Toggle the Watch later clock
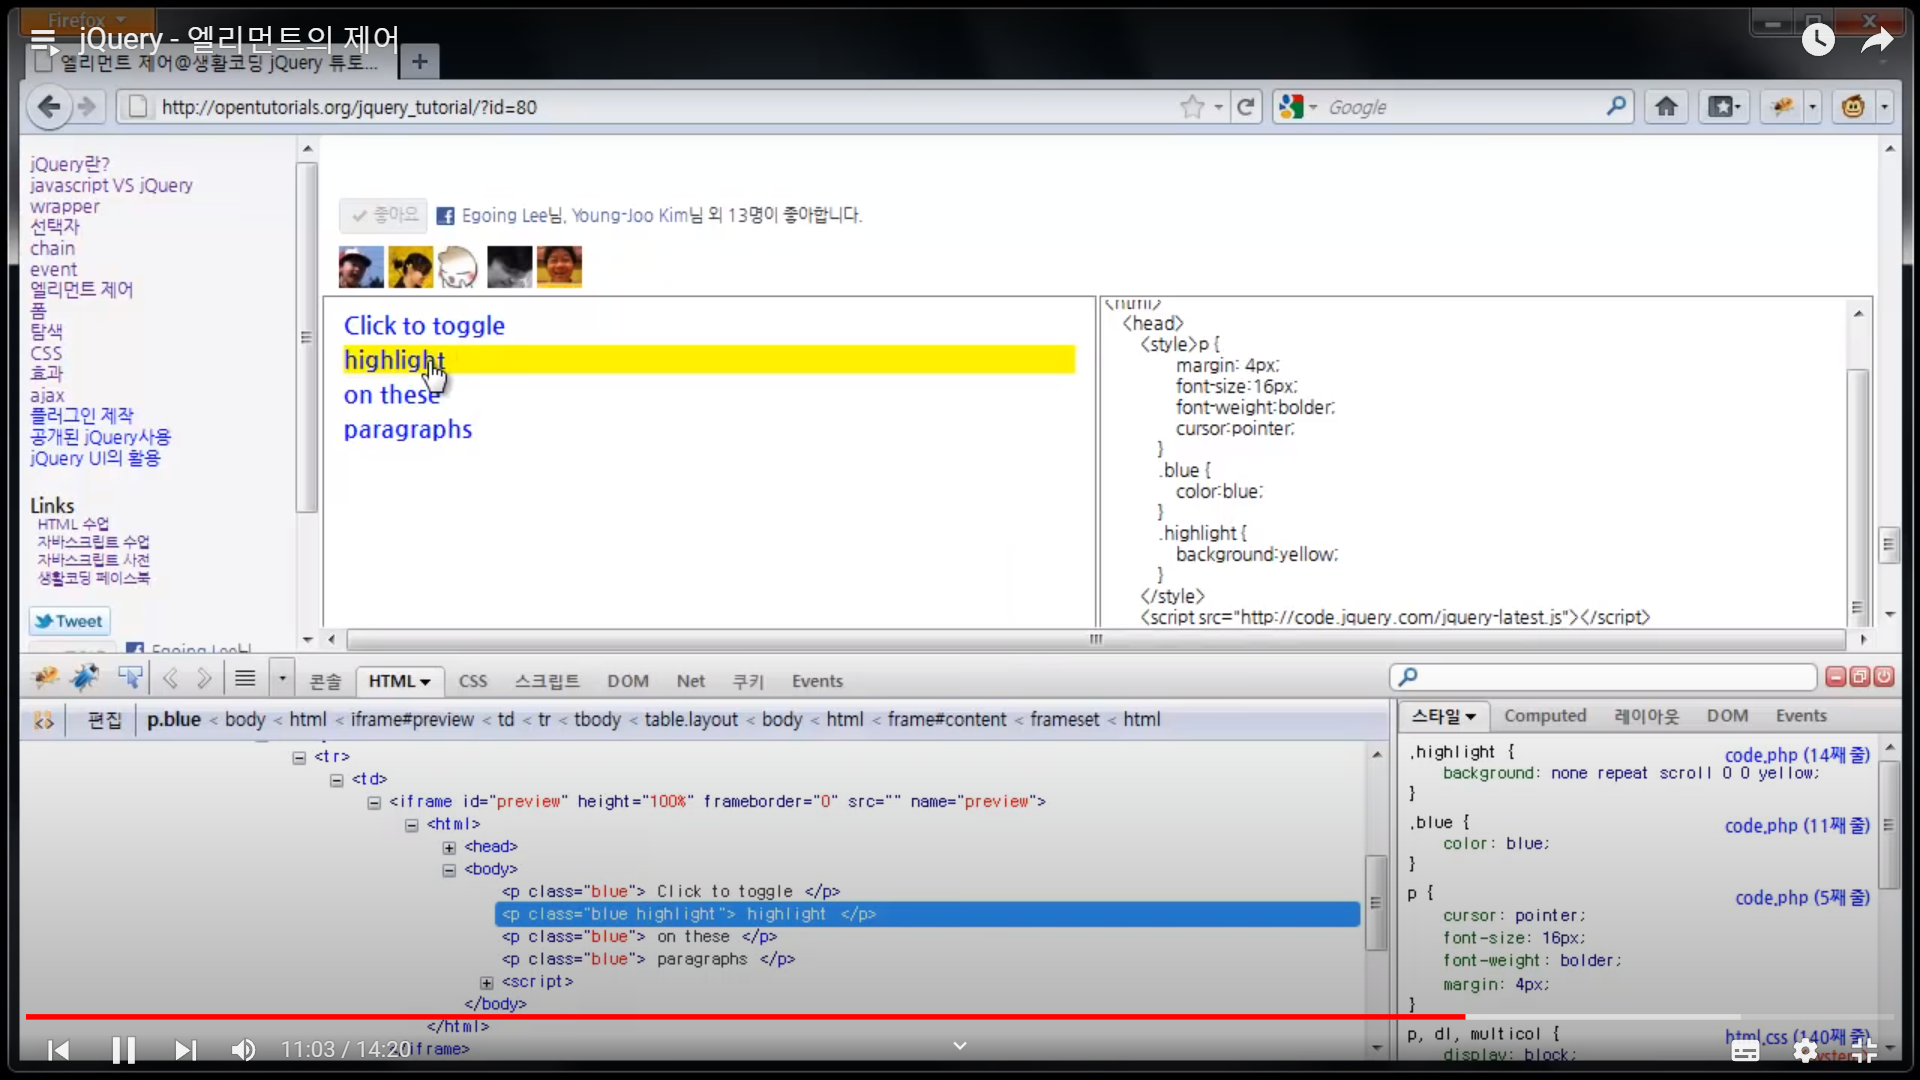The width and height of the screenshot is (1920, 1080). pyautogui.click(x=1817, y=41)
